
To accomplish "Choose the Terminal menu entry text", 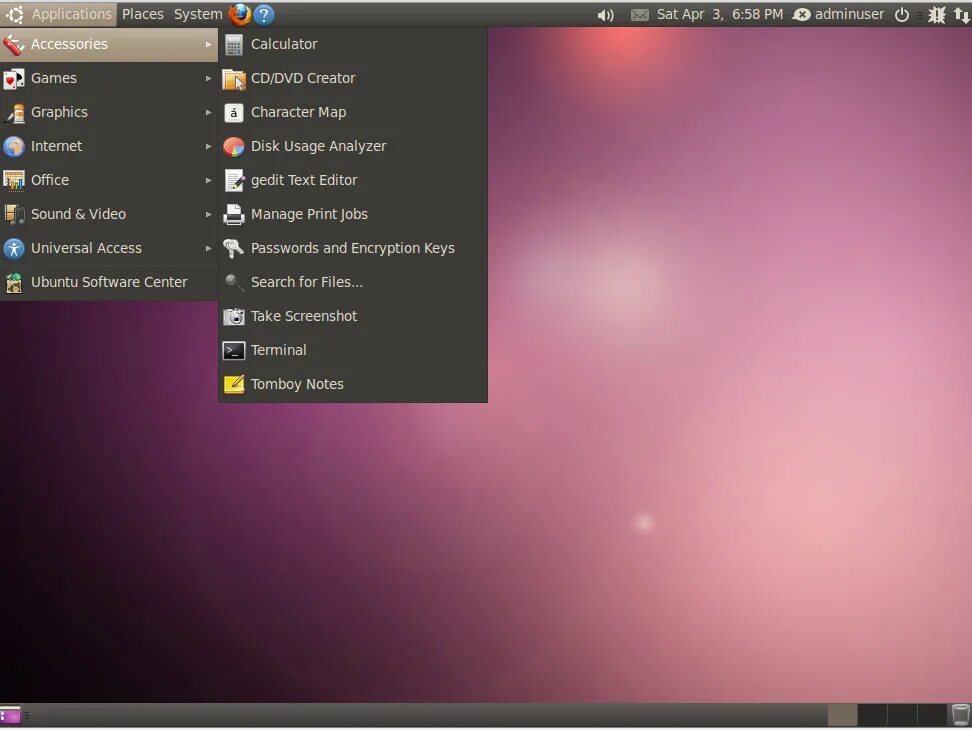I will [x=278, y=351].
